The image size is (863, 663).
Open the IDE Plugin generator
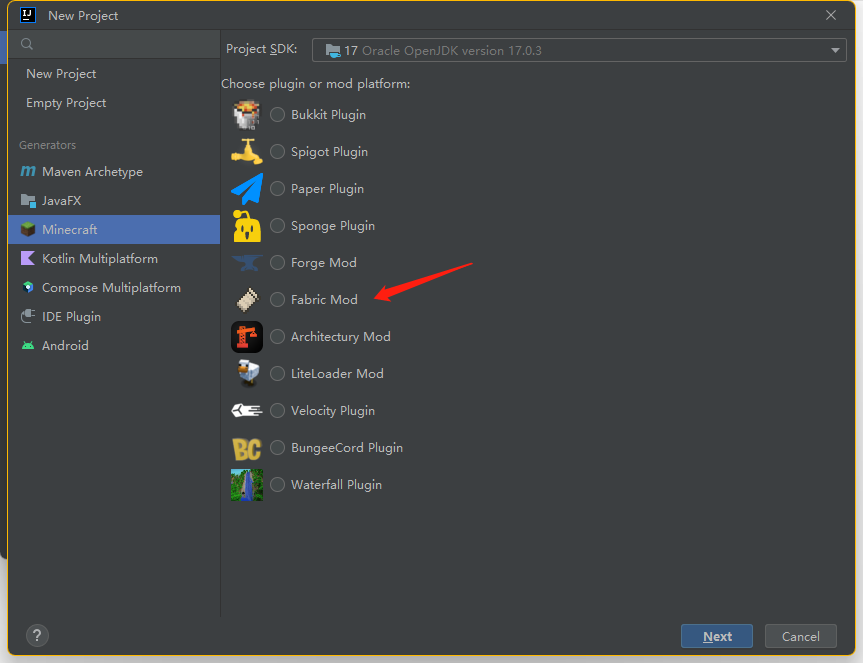[x=114, y=317]
